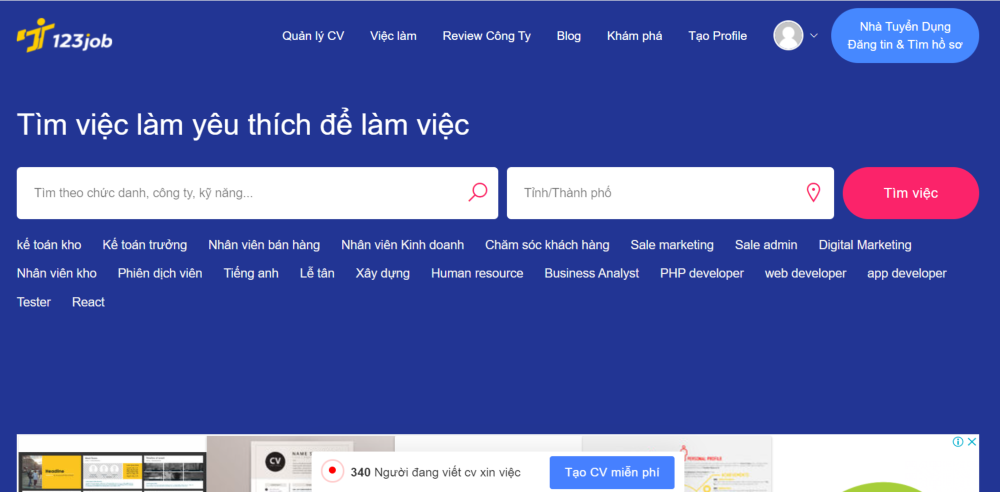Focus the Tỉnh/Thành phố field
The image size is (1000, 492).
coord(670,193)
